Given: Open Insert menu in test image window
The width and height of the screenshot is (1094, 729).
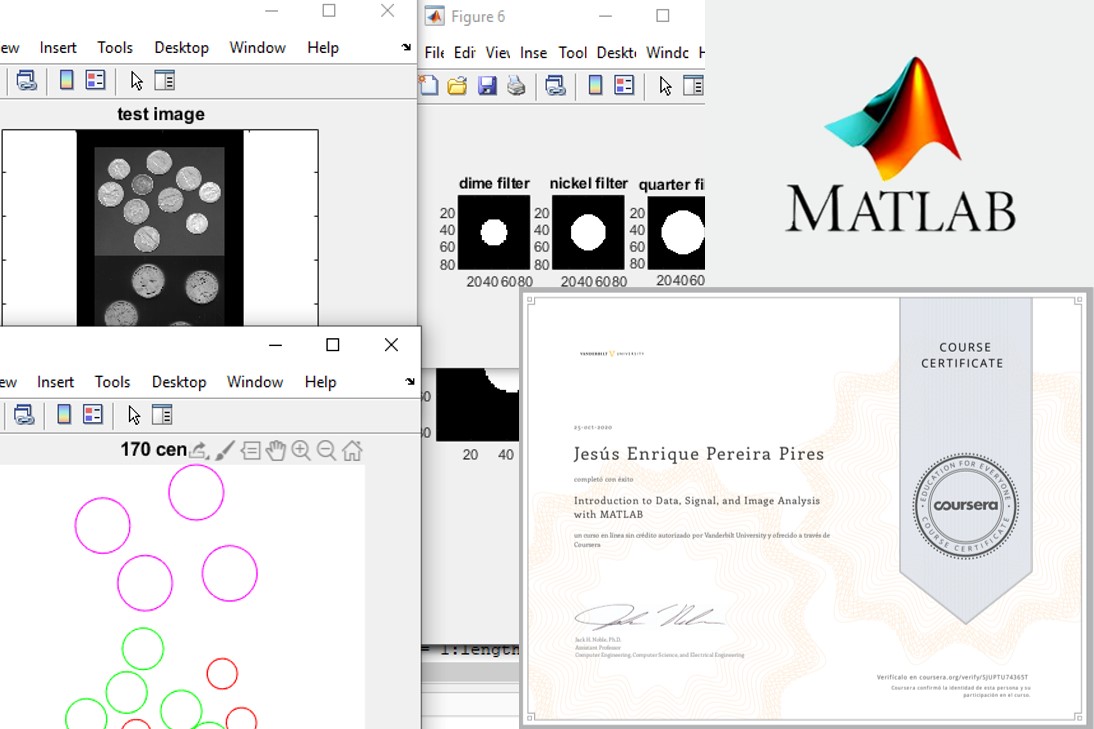Looking at the screenshot, I should [58, 47].
